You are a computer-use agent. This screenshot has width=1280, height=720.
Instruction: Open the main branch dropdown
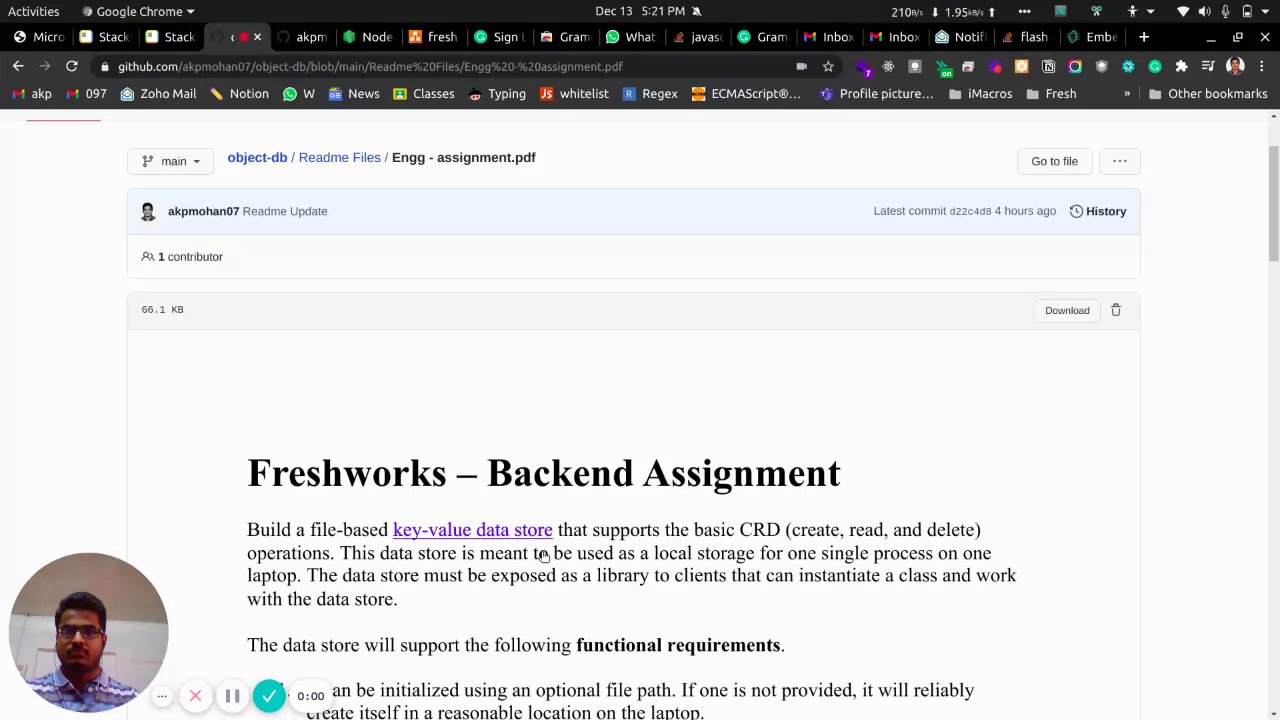pyautogui.click(x=171, y=161)
